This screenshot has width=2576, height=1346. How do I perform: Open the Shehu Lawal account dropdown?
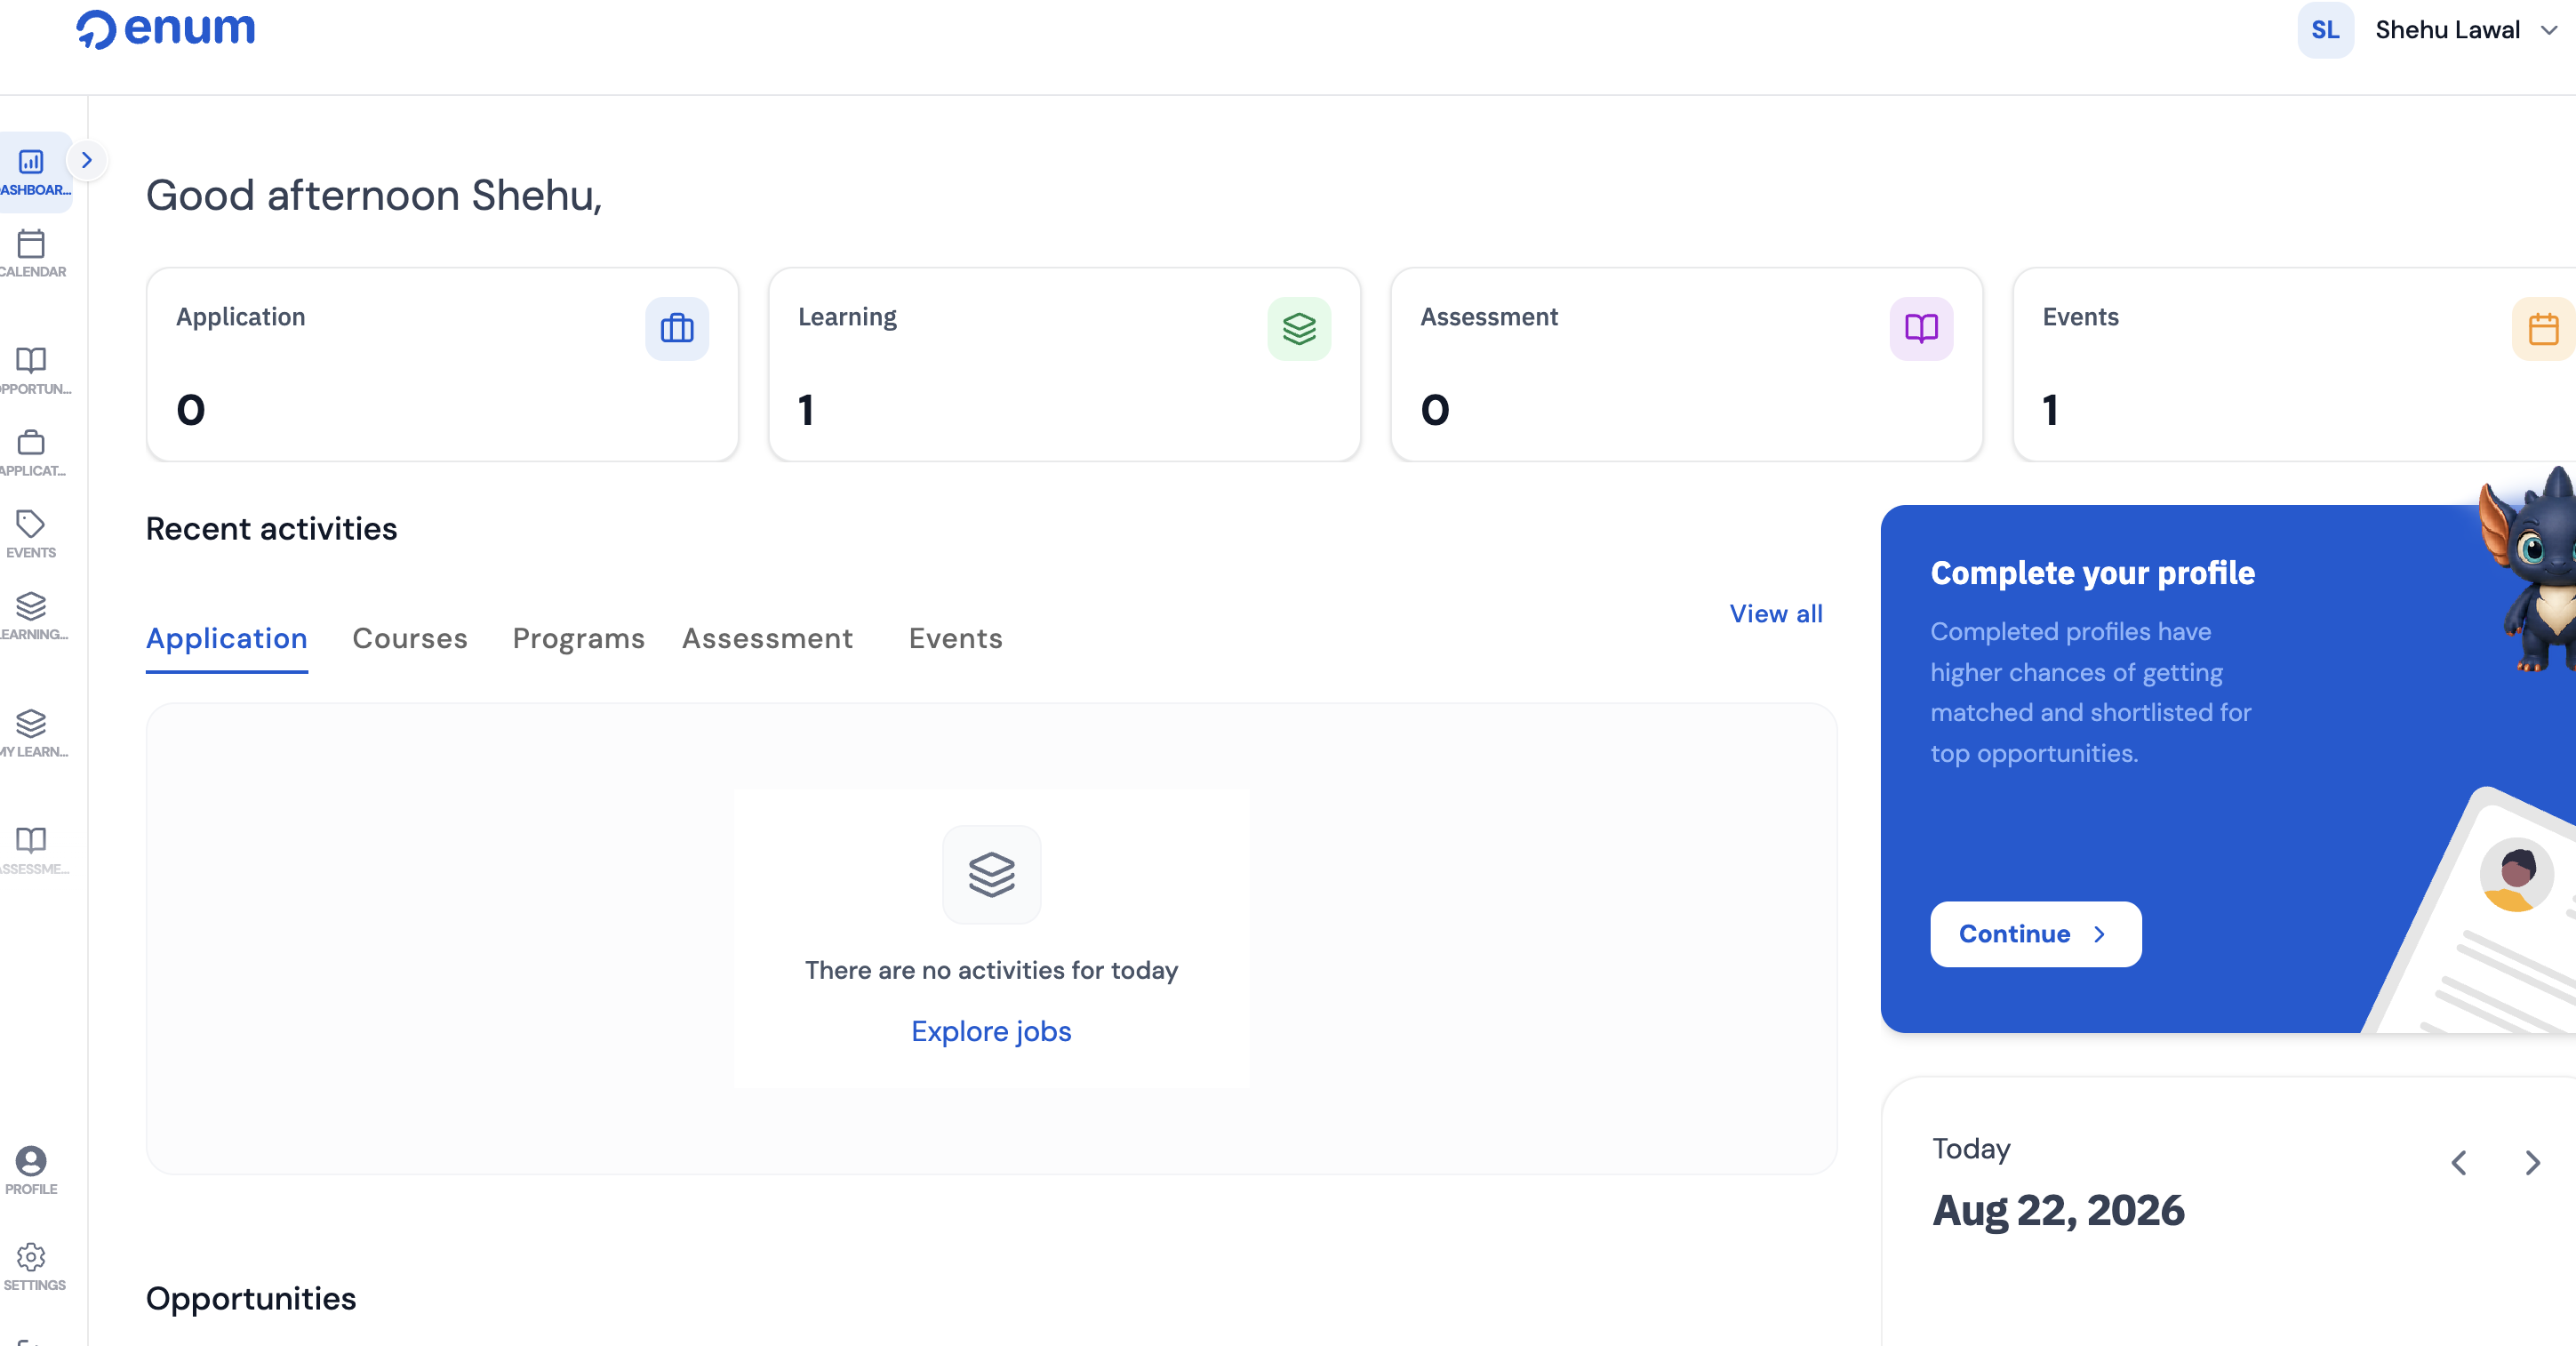2467,30
